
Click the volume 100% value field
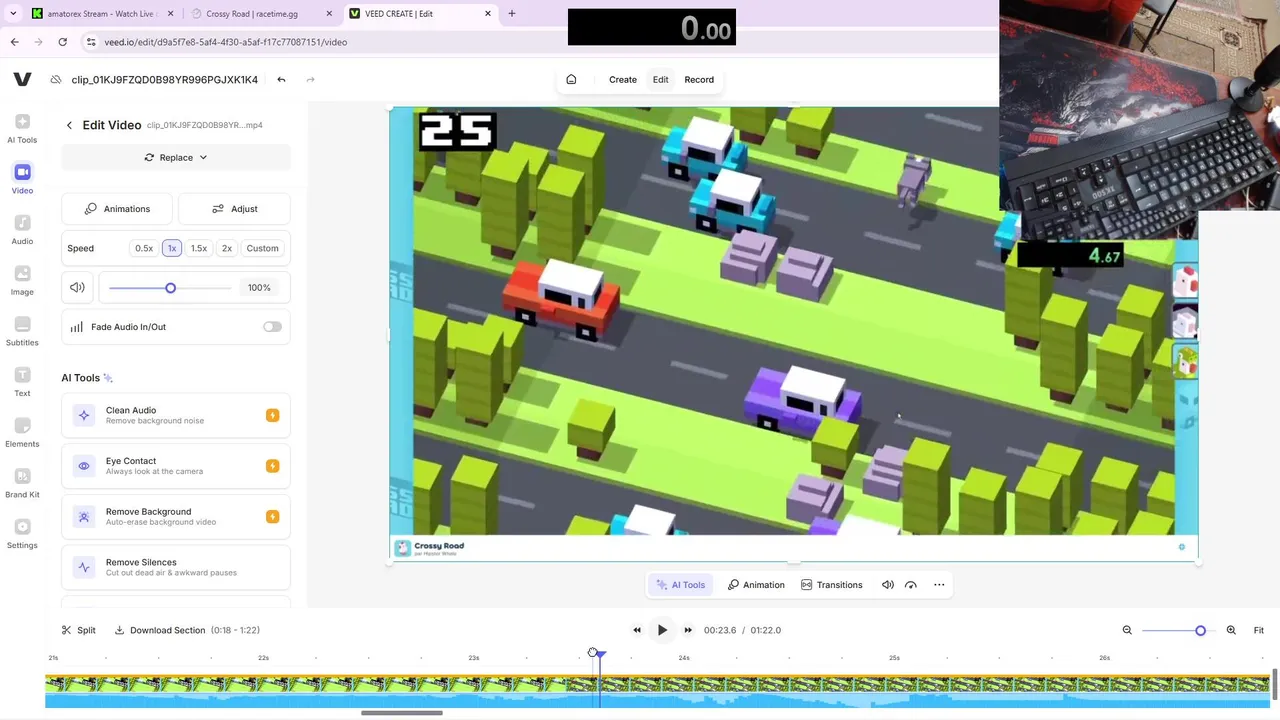259,288
